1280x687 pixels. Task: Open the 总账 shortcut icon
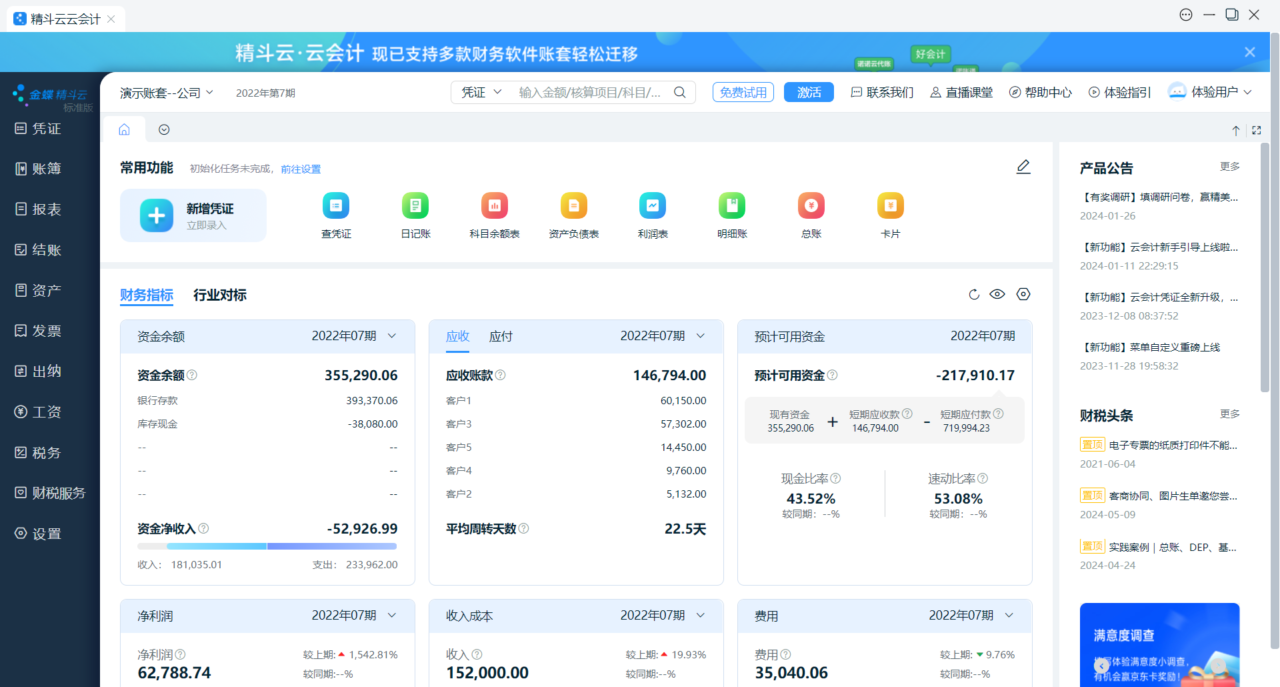[x=811, y=206]
